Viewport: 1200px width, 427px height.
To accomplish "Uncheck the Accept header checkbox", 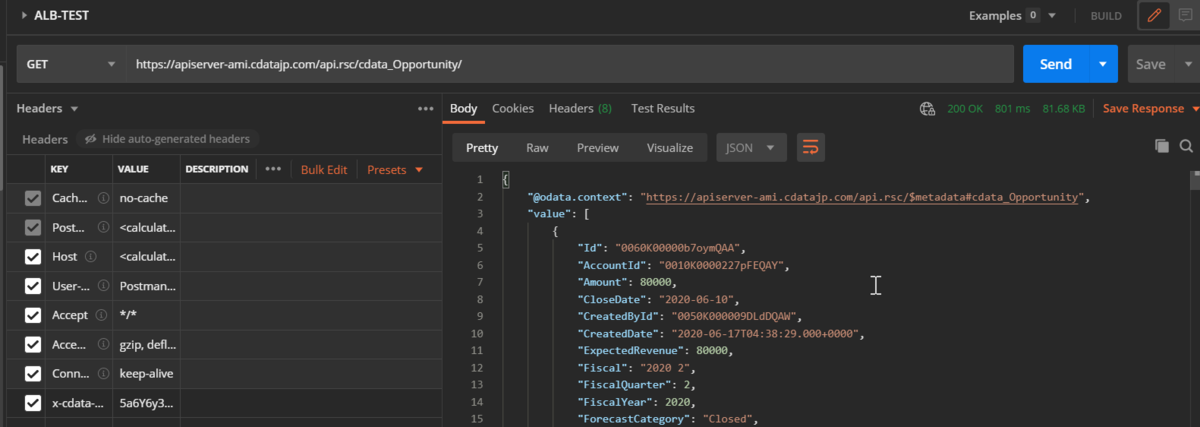I will 33,316.
